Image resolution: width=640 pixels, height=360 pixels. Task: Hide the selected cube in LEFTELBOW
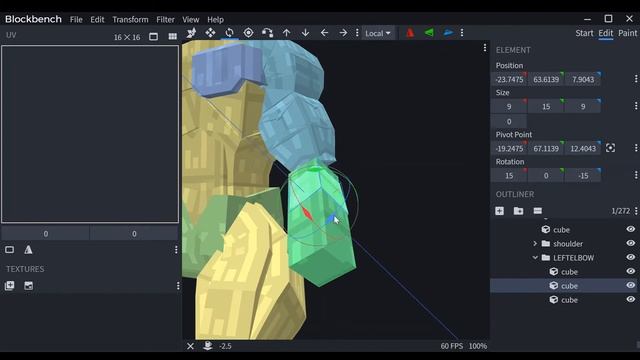(631, 285)
